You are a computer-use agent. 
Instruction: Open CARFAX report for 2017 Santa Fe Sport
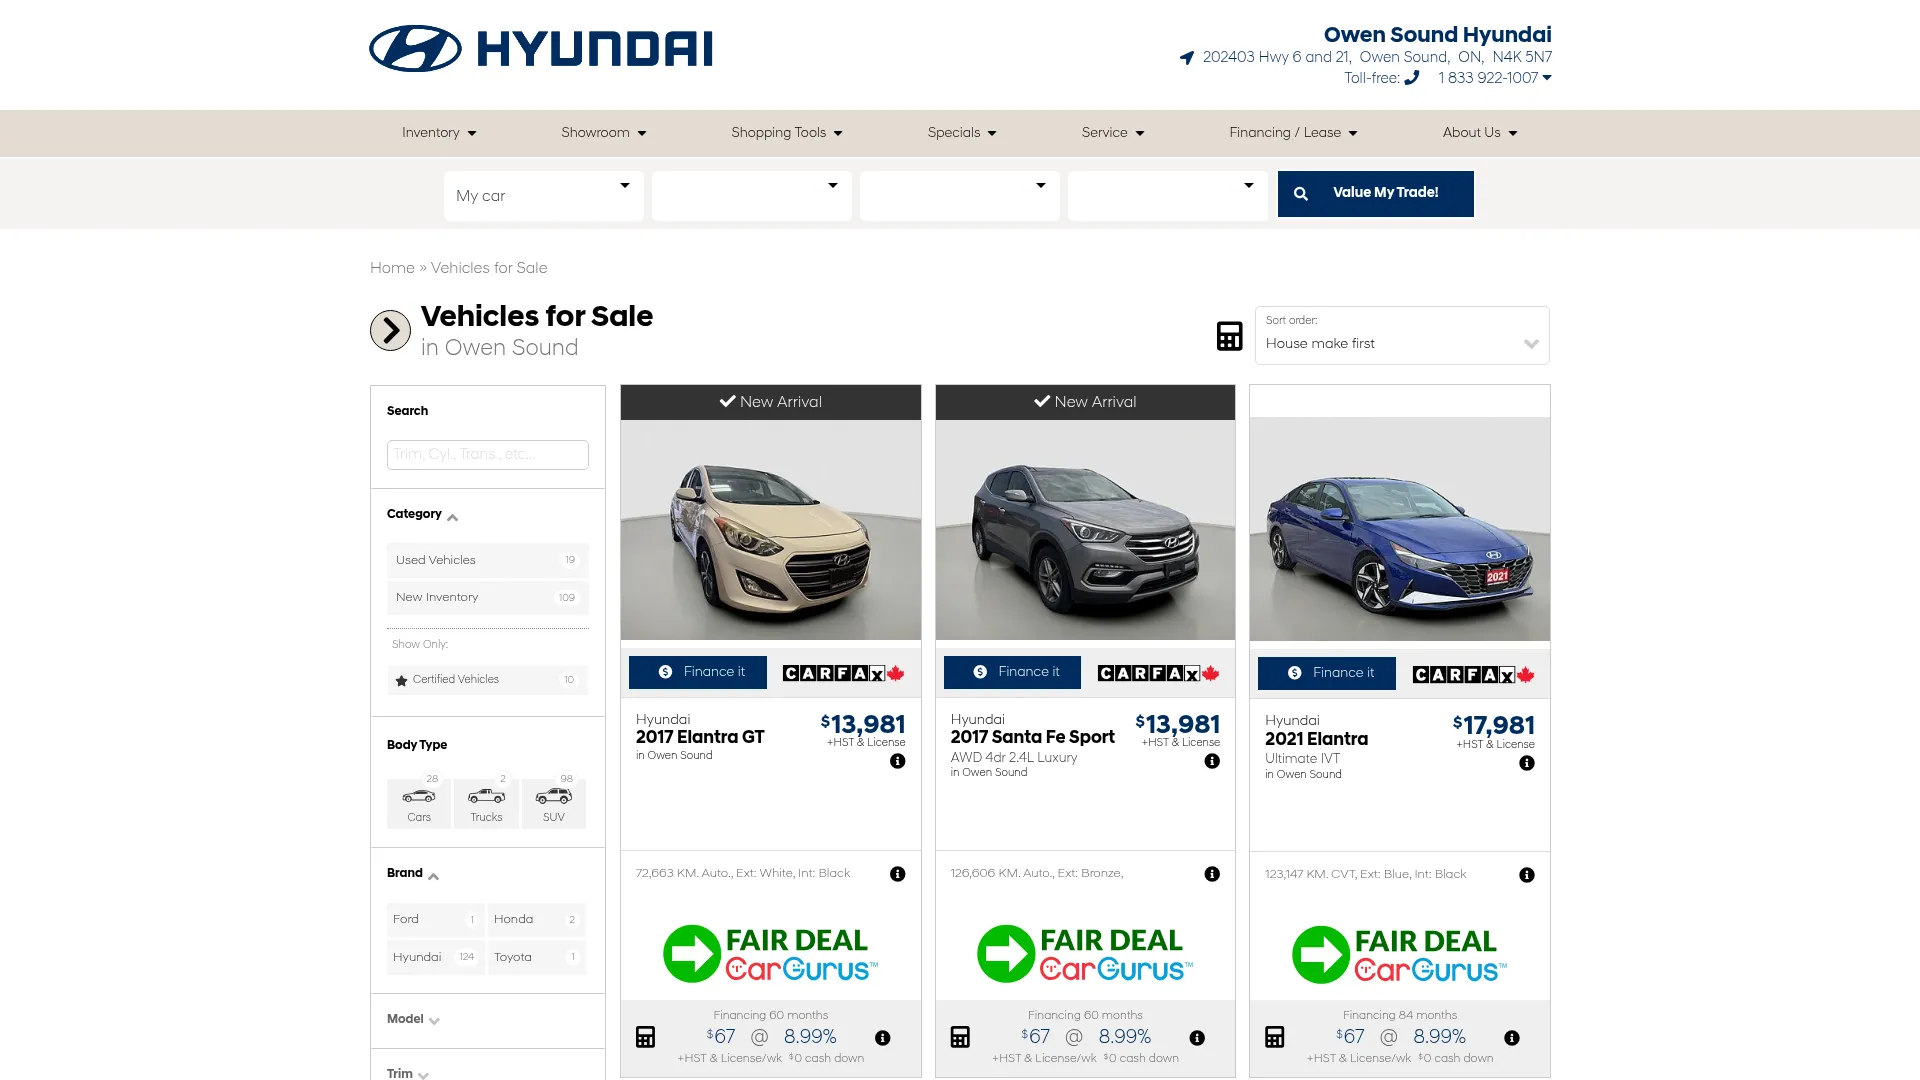click(x=1158, y=673)
